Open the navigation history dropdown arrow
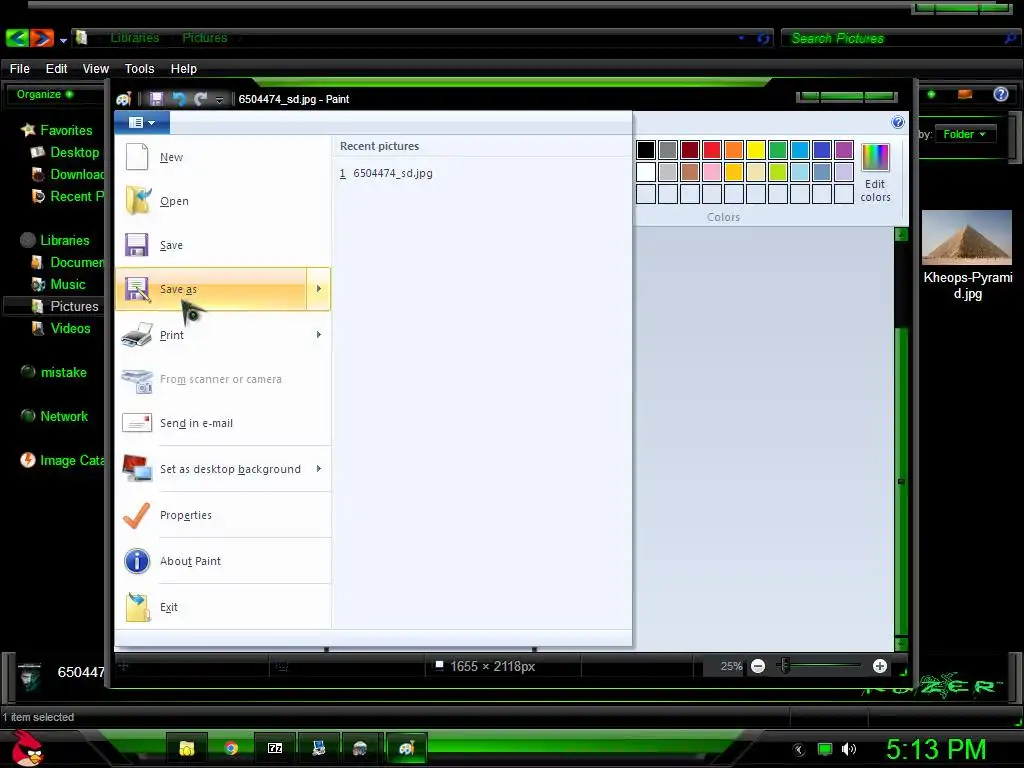Image resolution: width=1024 pixels, height=768 pixels. click(x=63, y=40)
